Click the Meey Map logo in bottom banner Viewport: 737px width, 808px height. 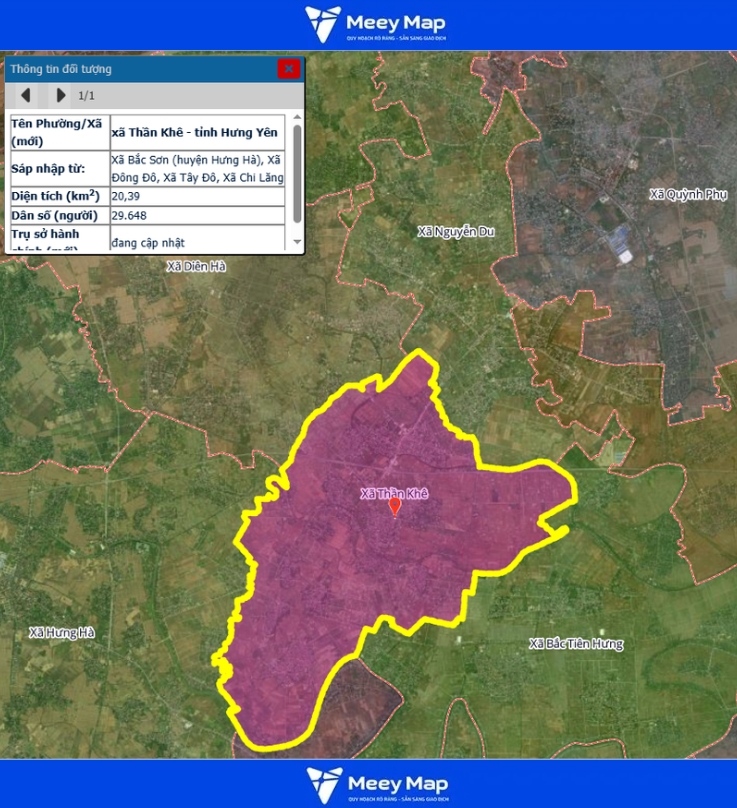coord(376,784)
